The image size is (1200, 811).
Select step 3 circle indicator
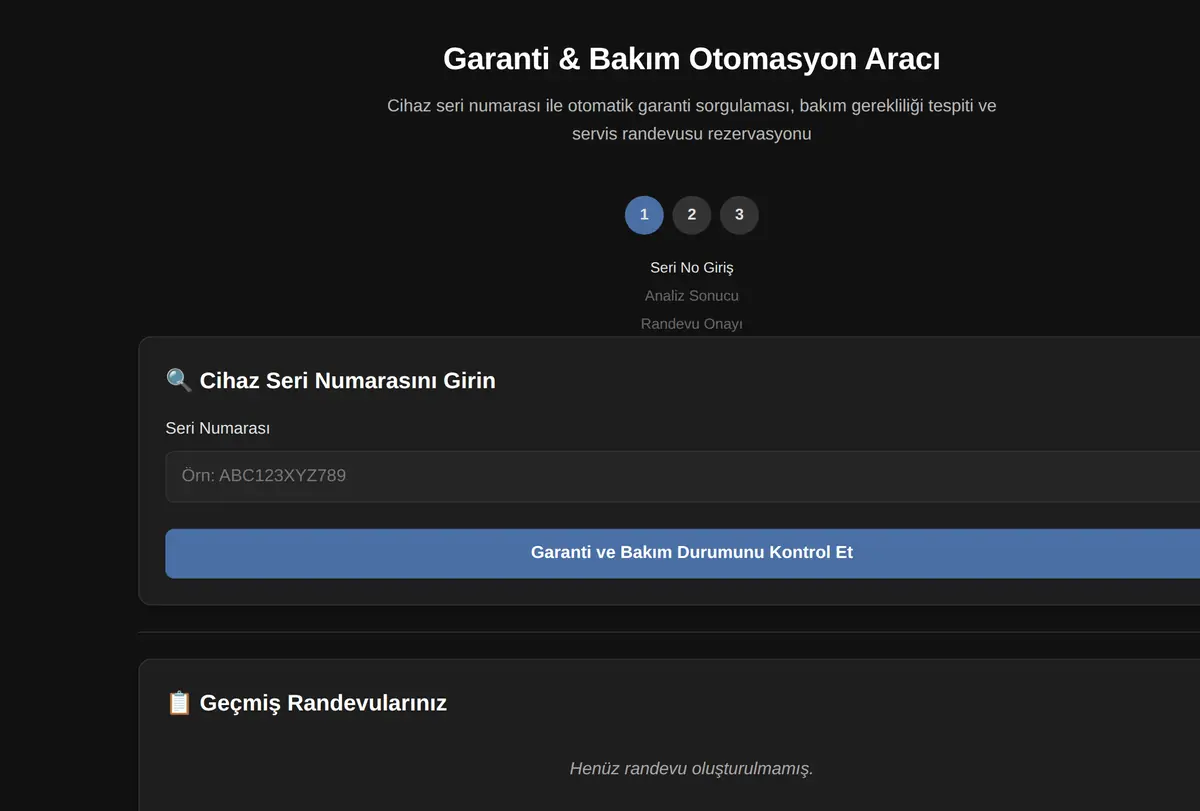(739, 215)
